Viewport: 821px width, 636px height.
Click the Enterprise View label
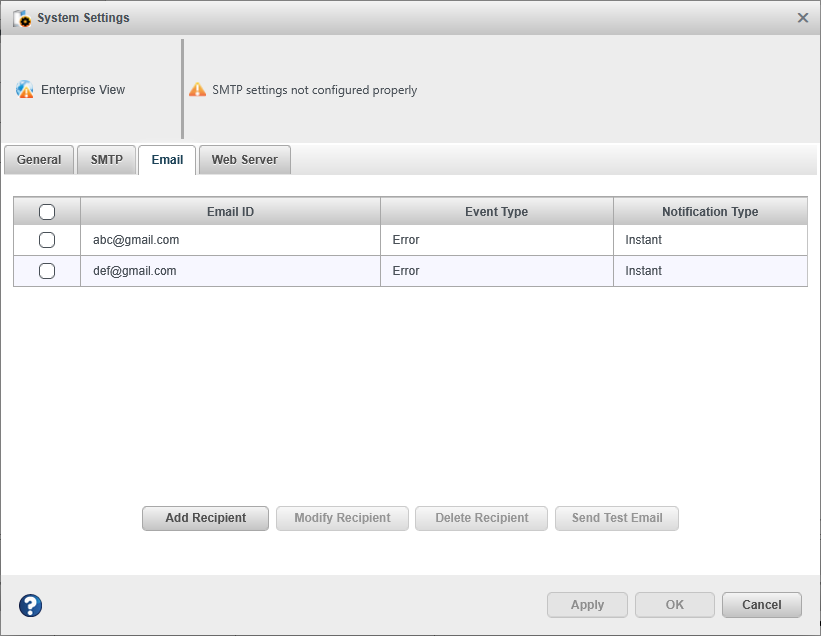(83, 90)
